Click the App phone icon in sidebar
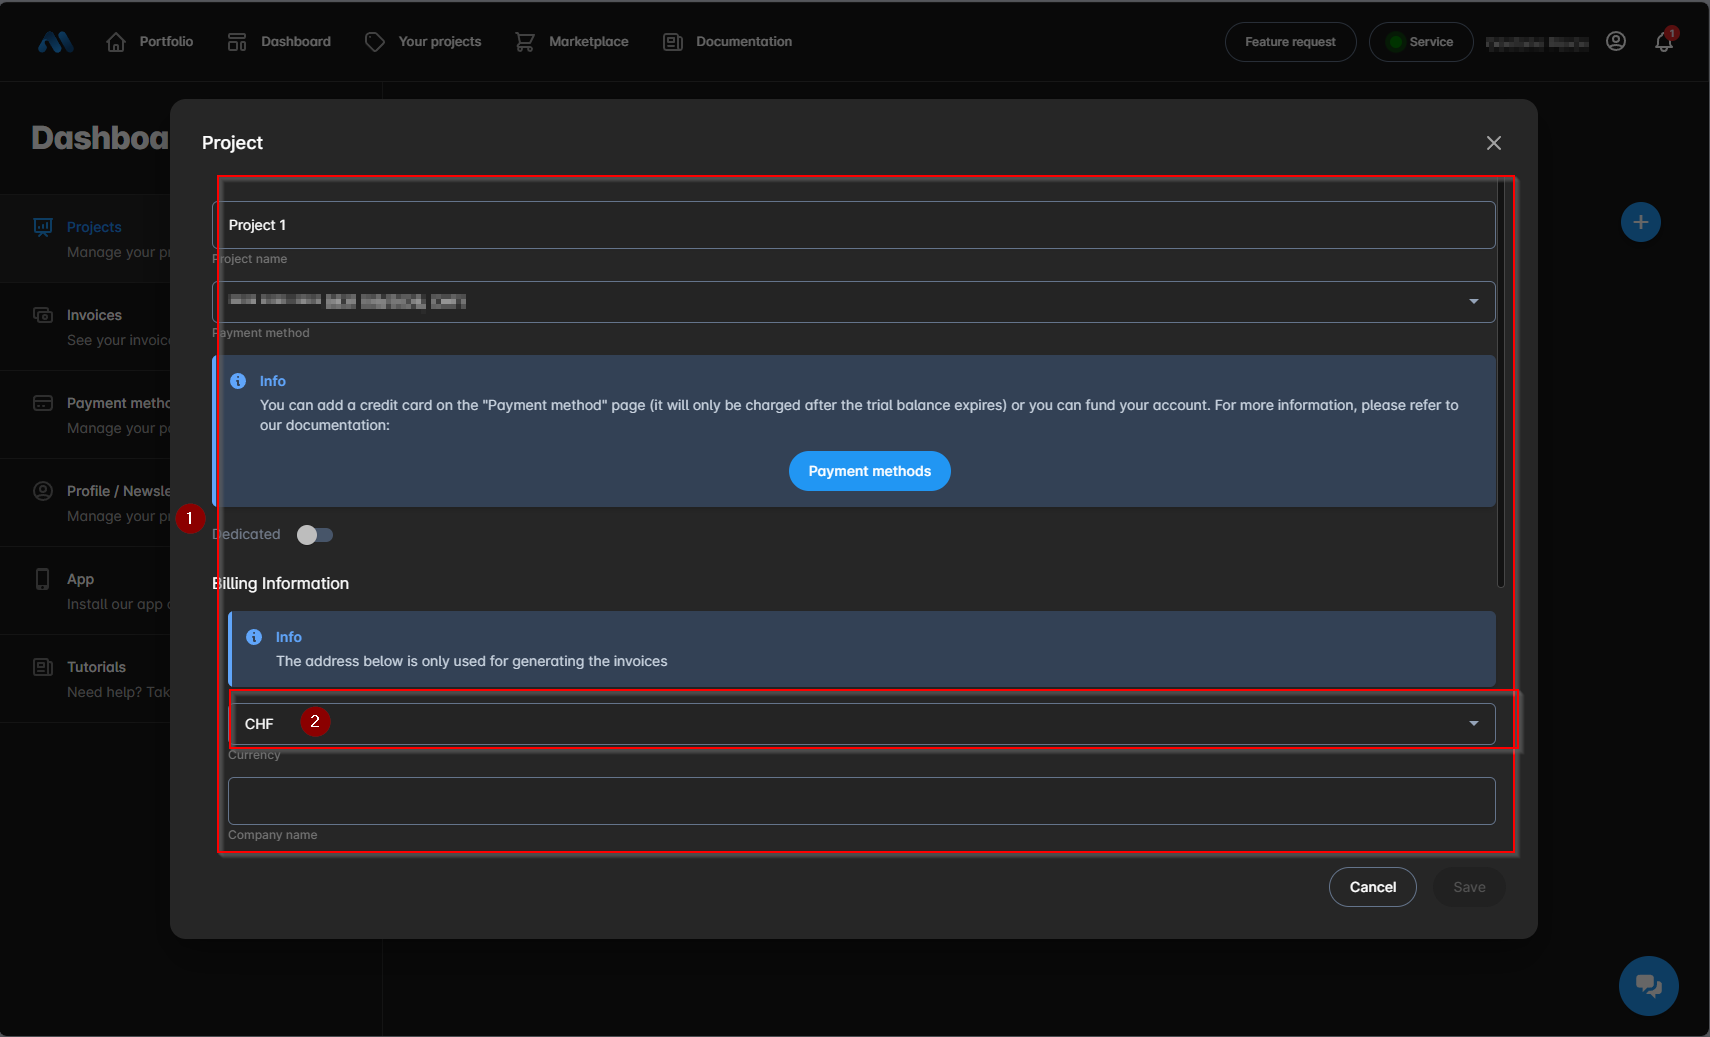 [x=43, y=579]
